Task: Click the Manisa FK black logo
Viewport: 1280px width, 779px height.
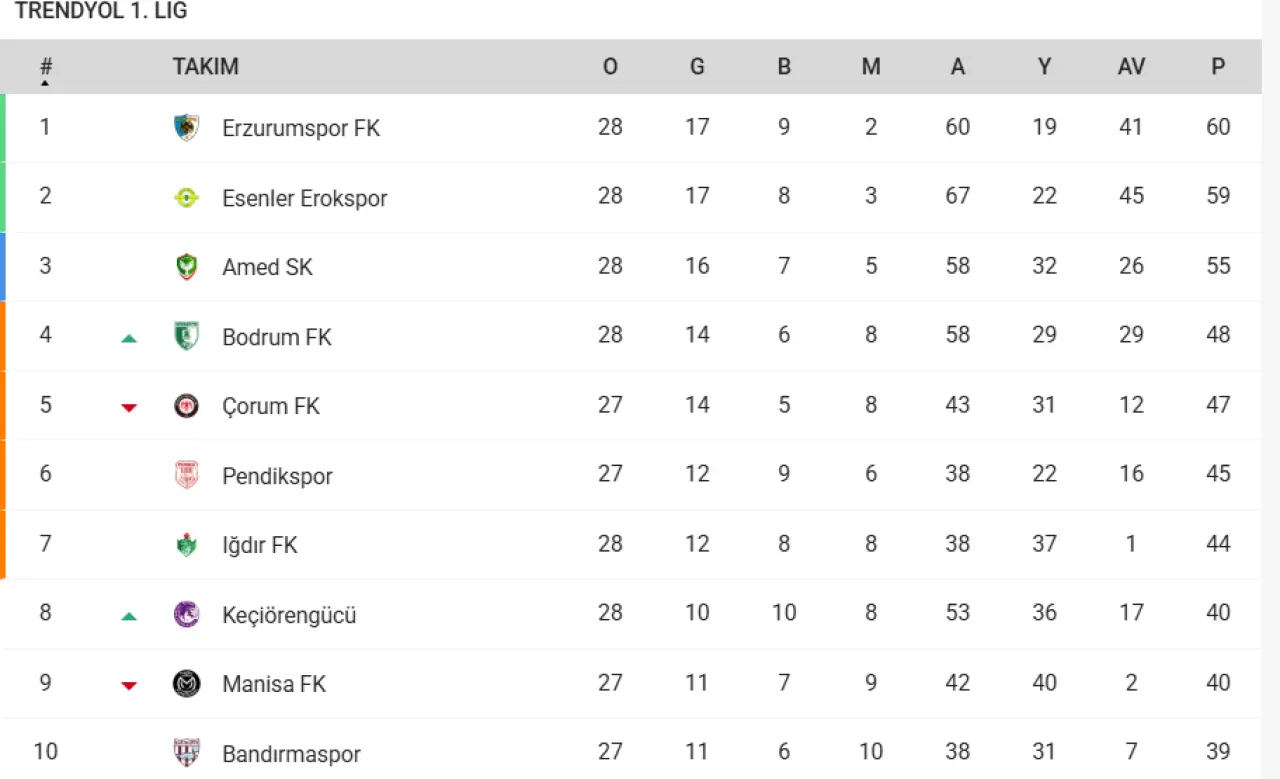Action: (187, 684)
